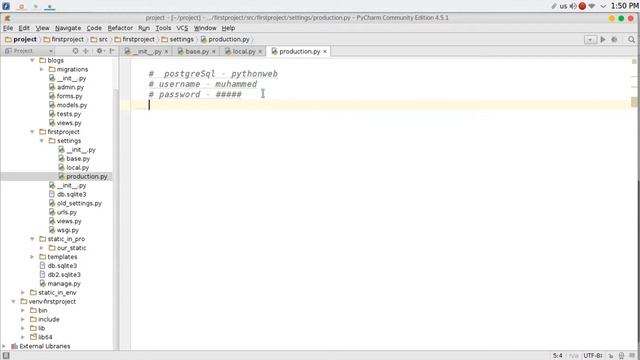Switch to the base.py editor tab
This screenshot has height=360, width=640.
coord(197,51)
